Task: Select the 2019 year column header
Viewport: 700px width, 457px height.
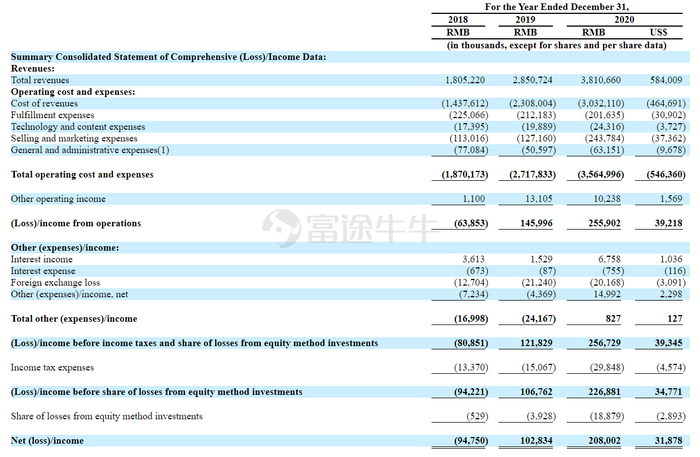Action: click(525, 20)
